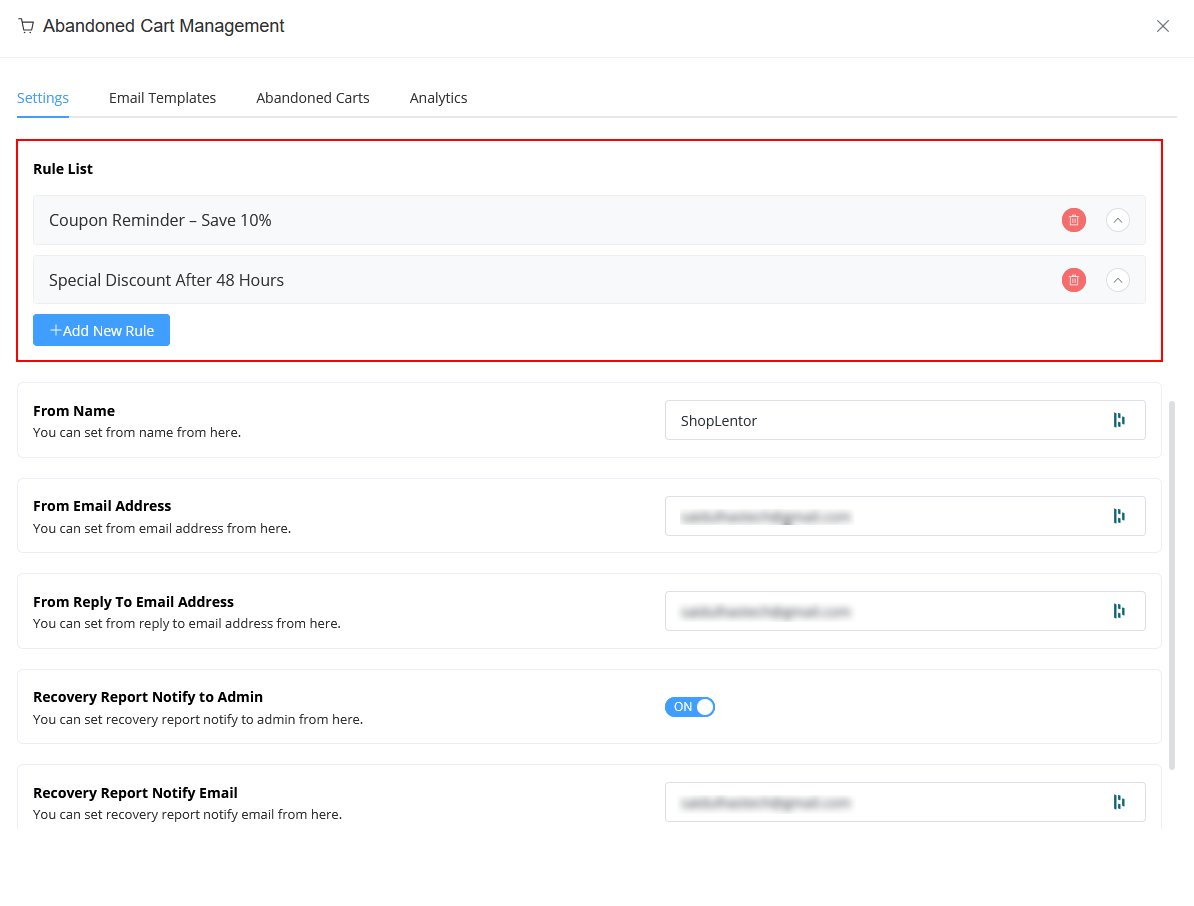Click the dynamic data icon in From Name field
Screen dimensions: 1194x906
coord(1119,420)
